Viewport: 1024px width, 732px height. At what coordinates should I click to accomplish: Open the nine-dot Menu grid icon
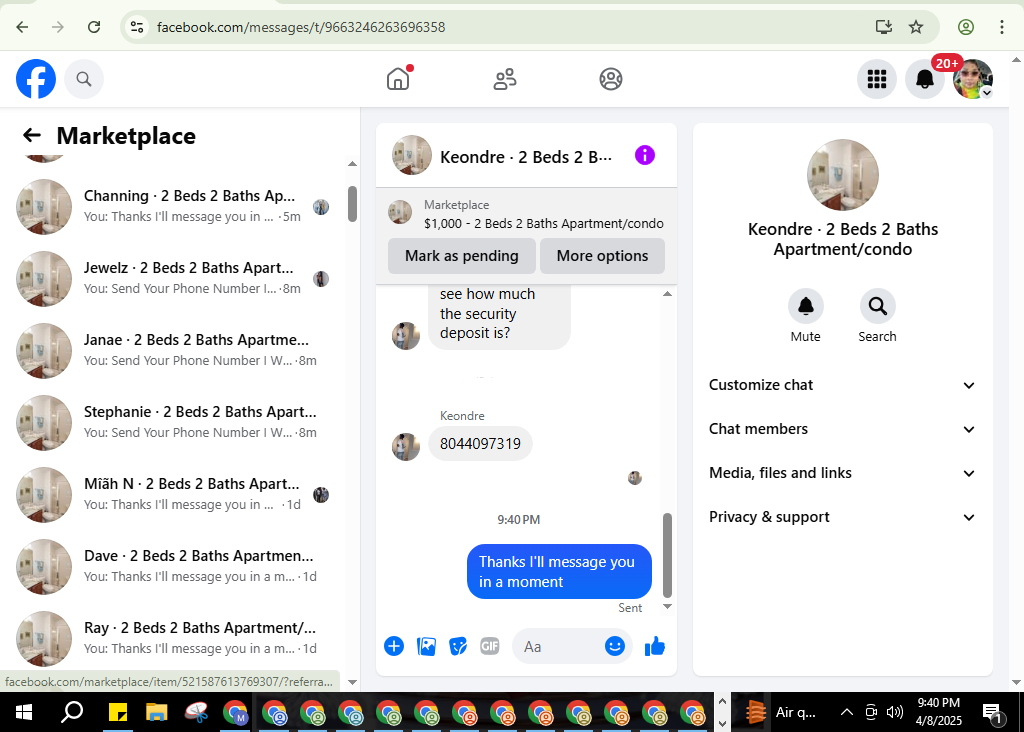click(x=876, y=79)
